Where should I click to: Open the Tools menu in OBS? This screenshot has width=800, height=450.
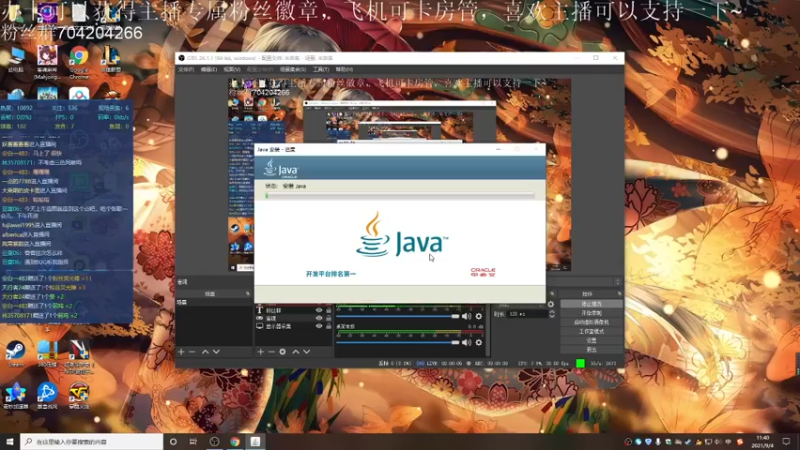click(x=320, y=69)
